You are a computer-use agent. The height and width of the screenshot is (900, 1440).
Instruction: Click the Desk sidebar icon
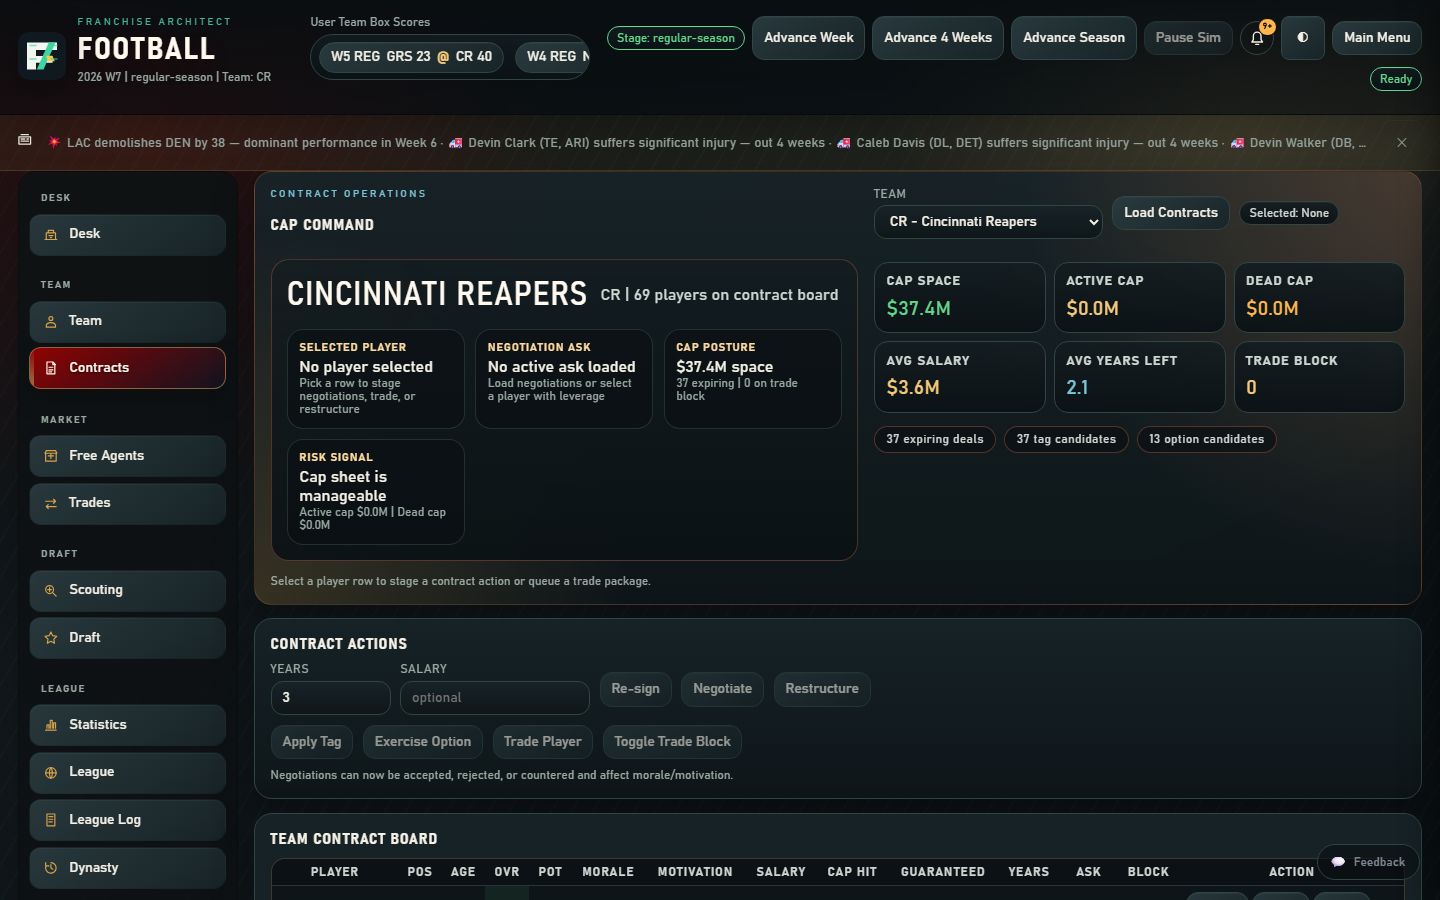click(51, 234)
